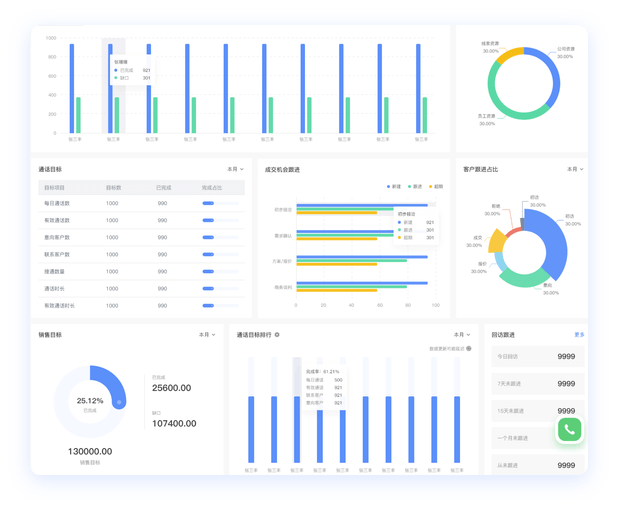The height and width of the screenshot is (510, 618).
Task: Toggle the 新建 legend in 成交机会跟进
Action: tap(393, 186)
